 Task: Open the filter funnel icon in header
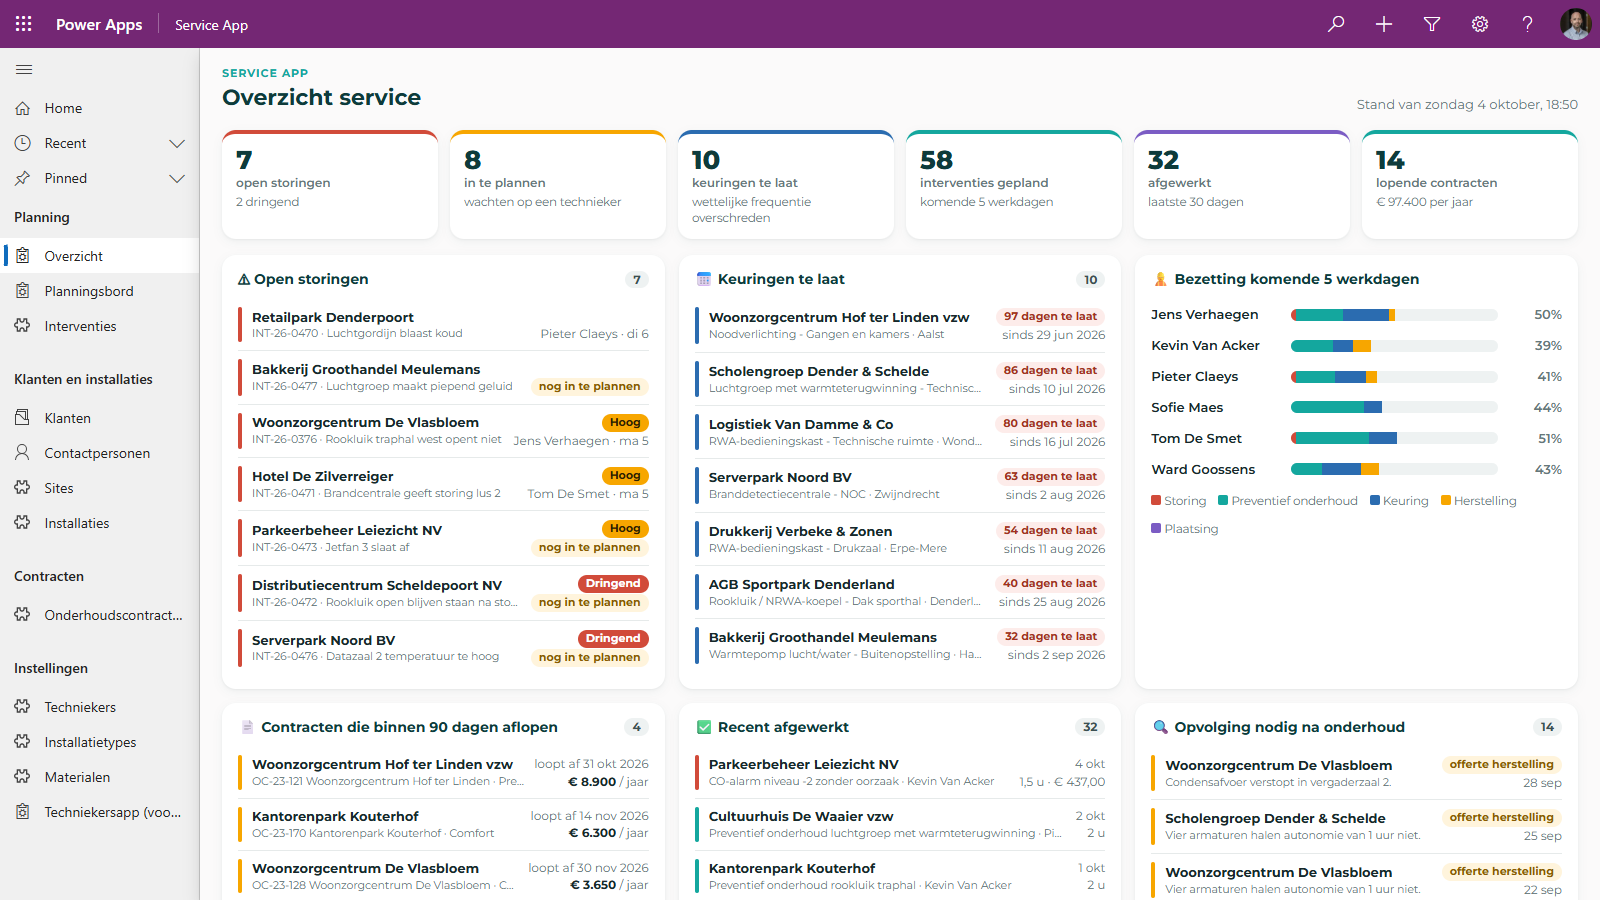coord(1432,24)
